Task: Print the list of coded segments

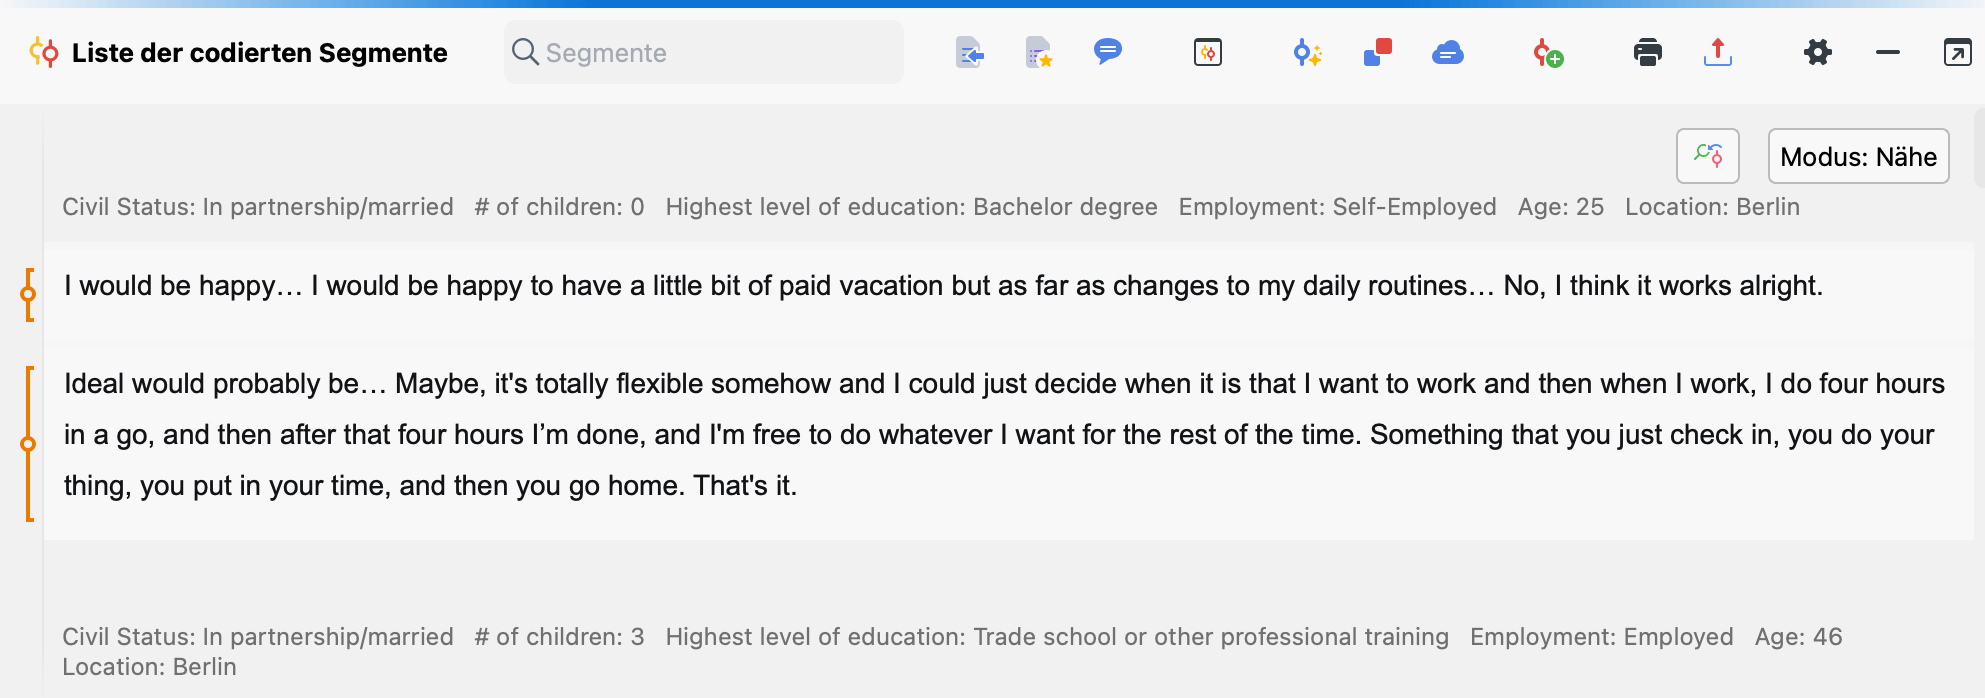Action: click(1648, 52)
